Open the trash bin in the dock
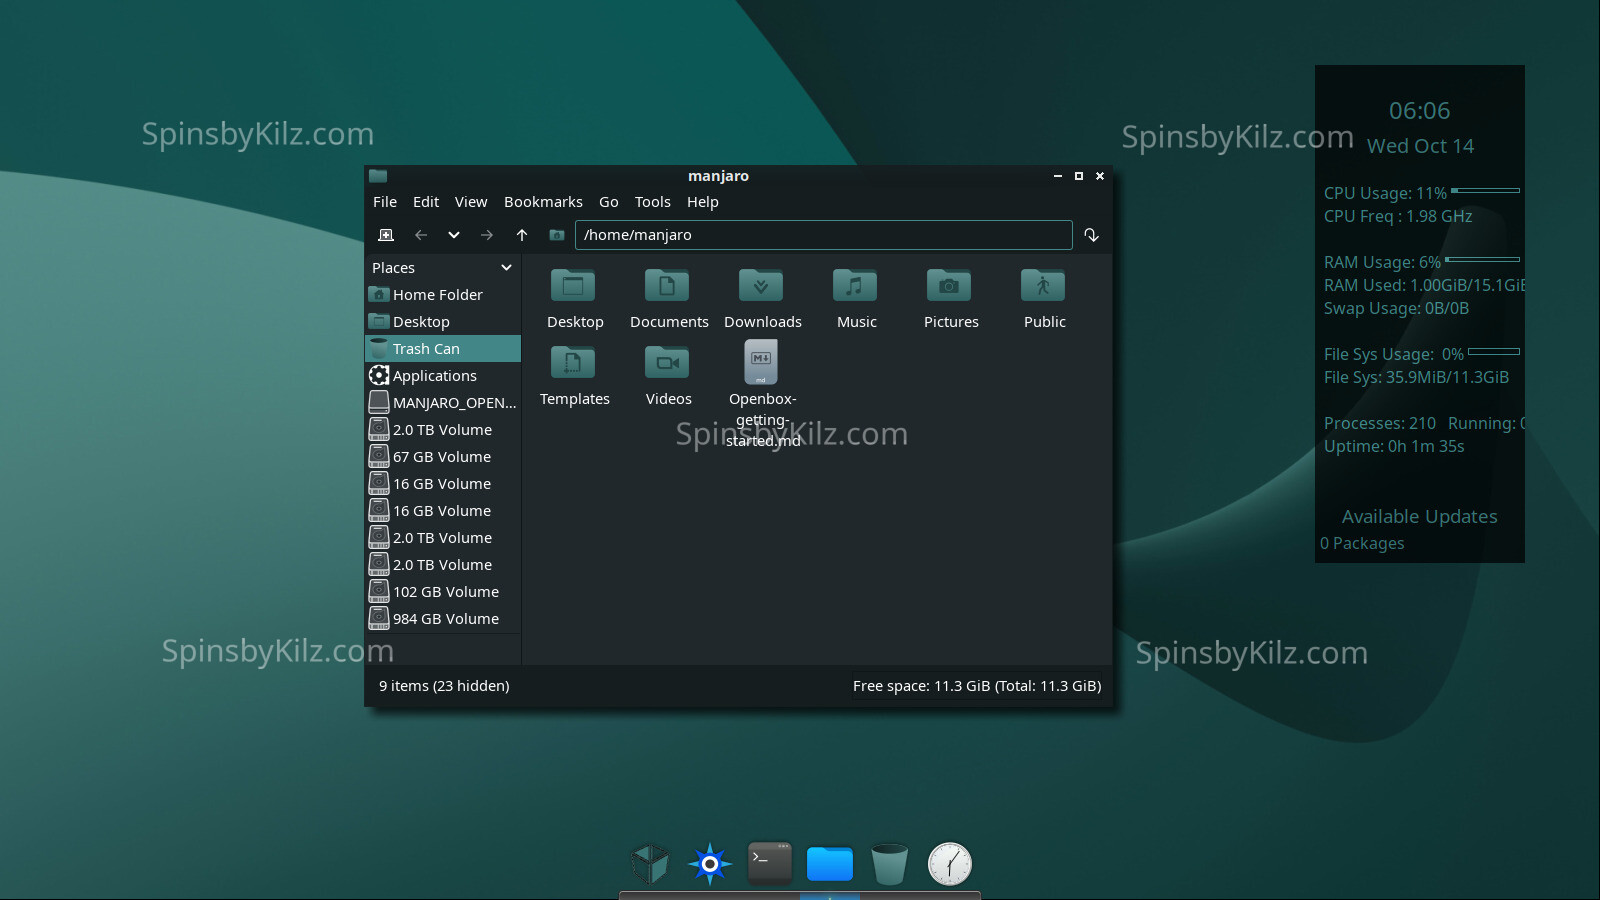The image size is (1600, 900). (x=889, y=863)
